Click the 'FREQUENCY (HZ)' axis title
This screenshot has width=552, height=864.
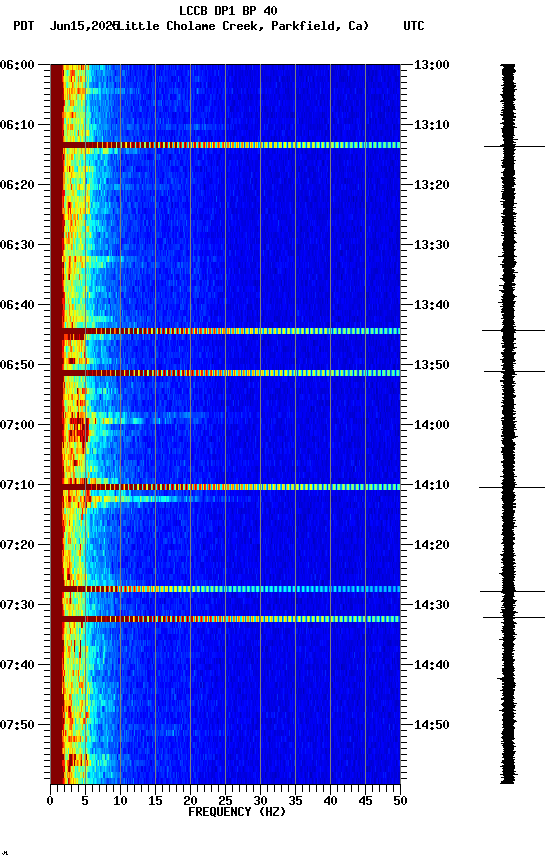point(237,813)
